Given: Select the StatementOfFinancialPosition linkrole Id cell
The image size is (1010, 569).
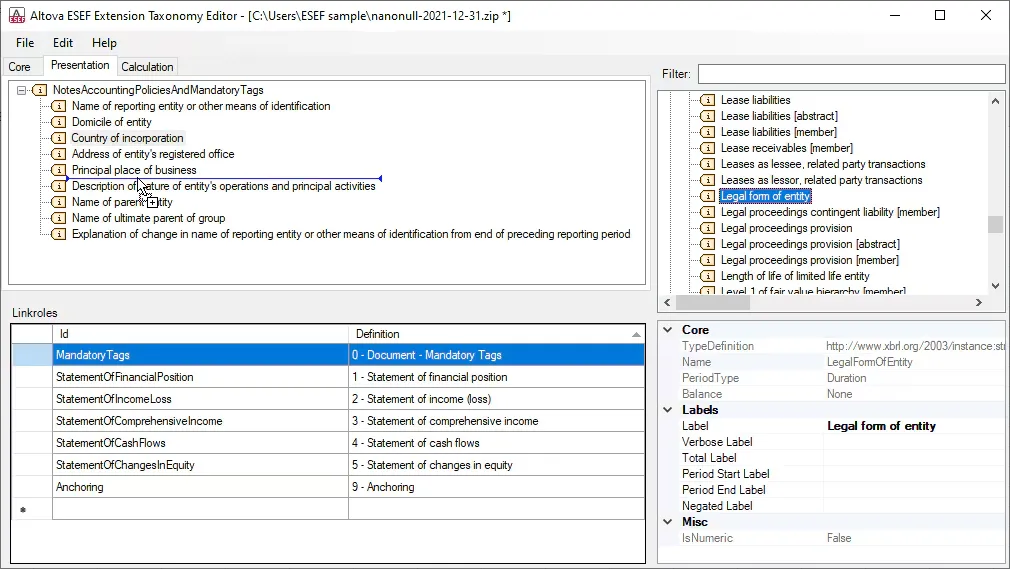Looking at the screenshot, I should coord(200,377).
